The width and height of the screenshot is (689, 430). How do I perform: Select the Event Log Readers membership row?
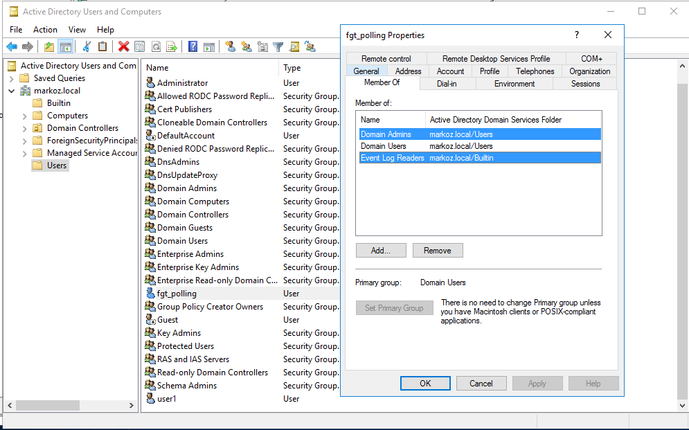point(480,158)
